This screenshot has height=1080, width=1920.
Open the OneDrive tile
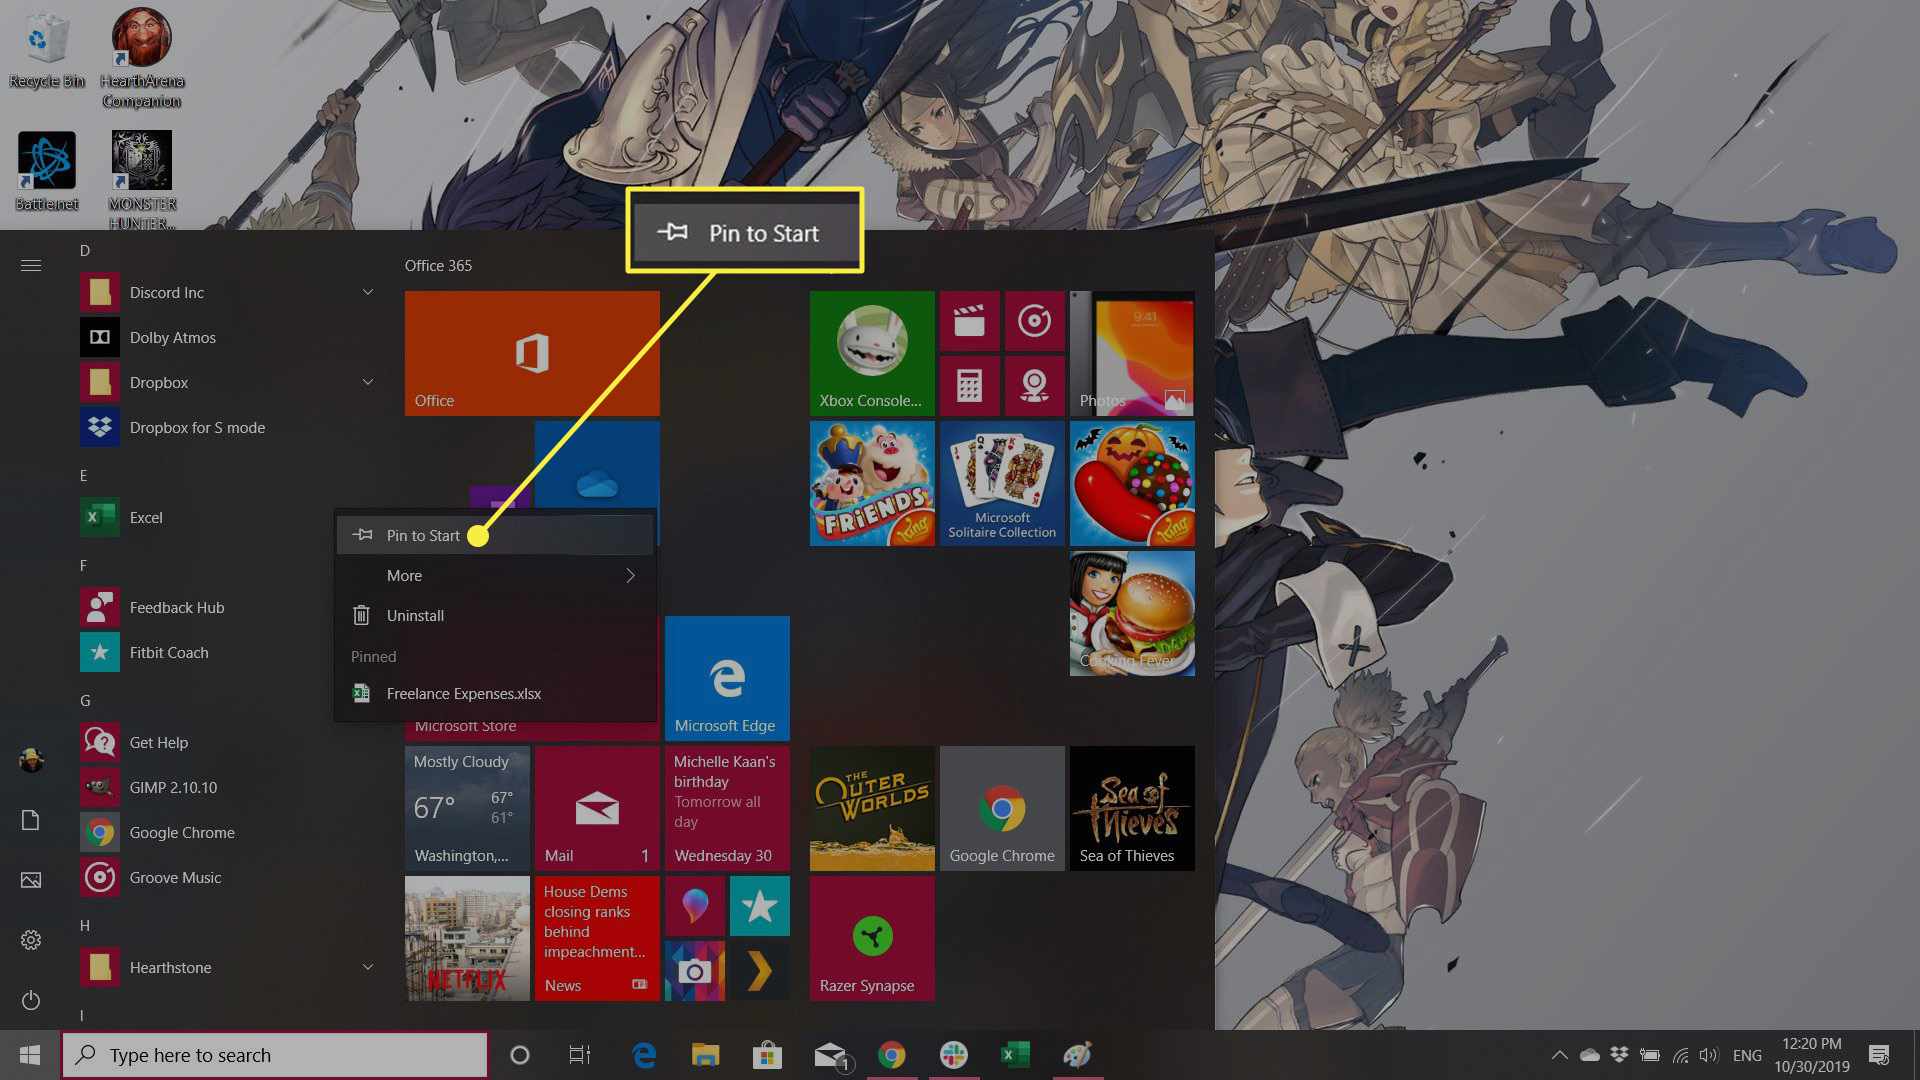(x=597, y=467)
